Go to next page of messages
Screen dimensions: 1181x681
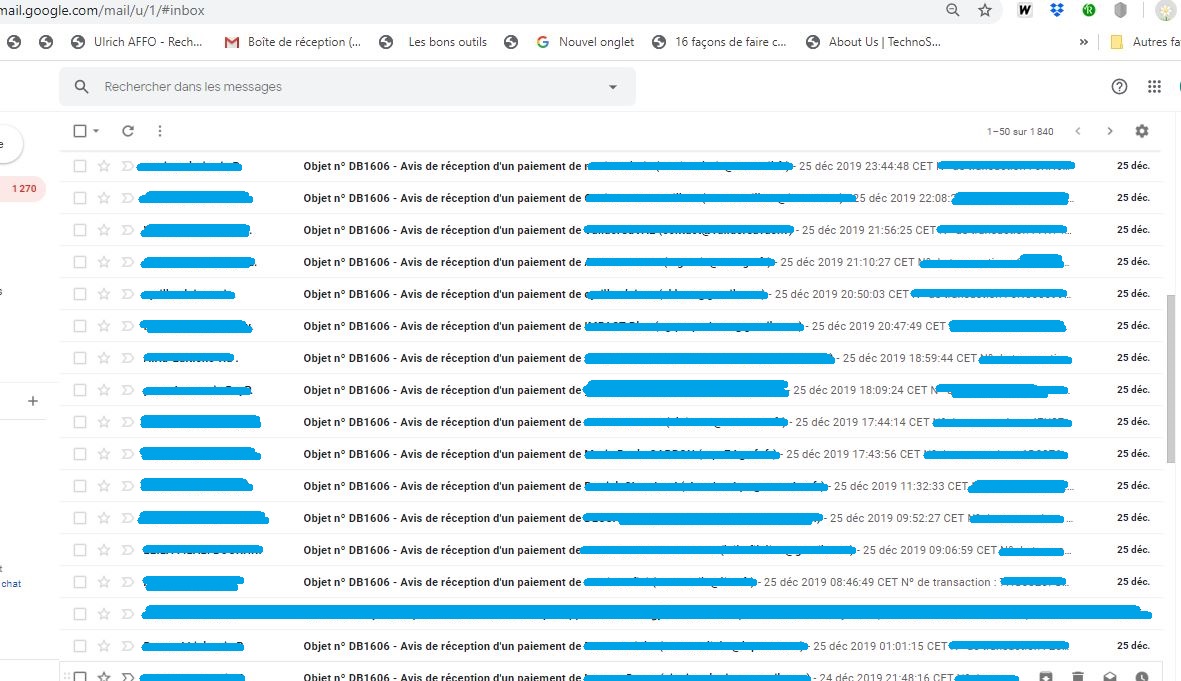1109,131
